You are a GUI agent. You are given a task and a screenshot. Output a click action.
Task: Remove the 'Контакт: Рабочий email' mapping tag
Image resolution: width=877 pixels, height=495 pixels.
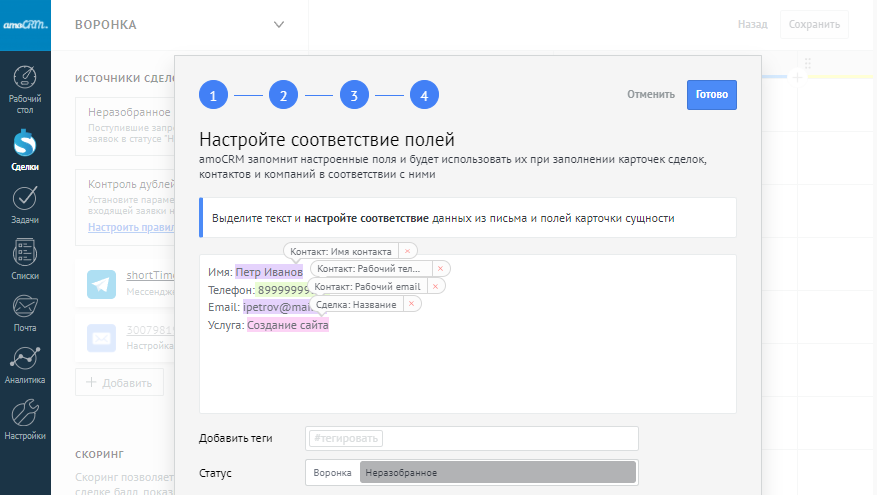pyautogui.click(x=436, y=286)
